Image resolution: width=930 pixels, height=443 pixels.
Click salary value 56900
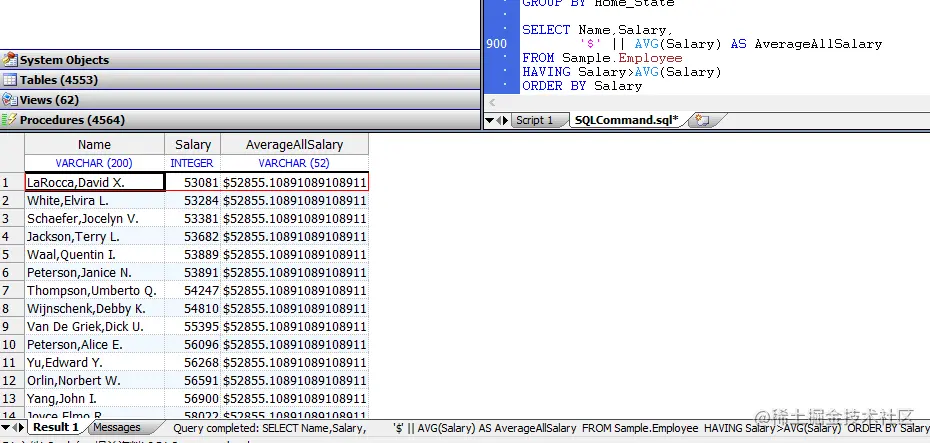point(193,398)
